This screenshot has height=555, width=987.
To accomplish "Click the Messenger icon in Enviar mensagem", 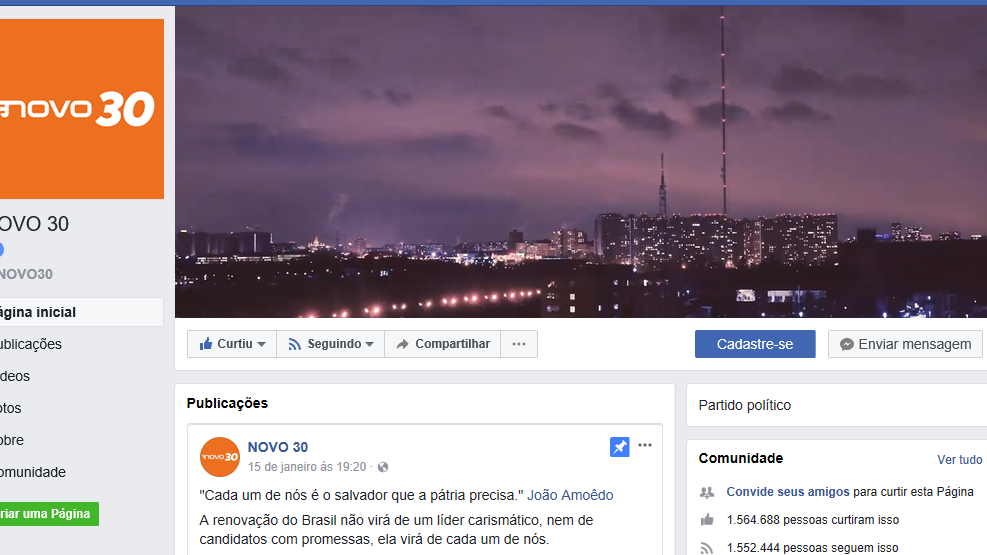I will click(x=847, y=344).
